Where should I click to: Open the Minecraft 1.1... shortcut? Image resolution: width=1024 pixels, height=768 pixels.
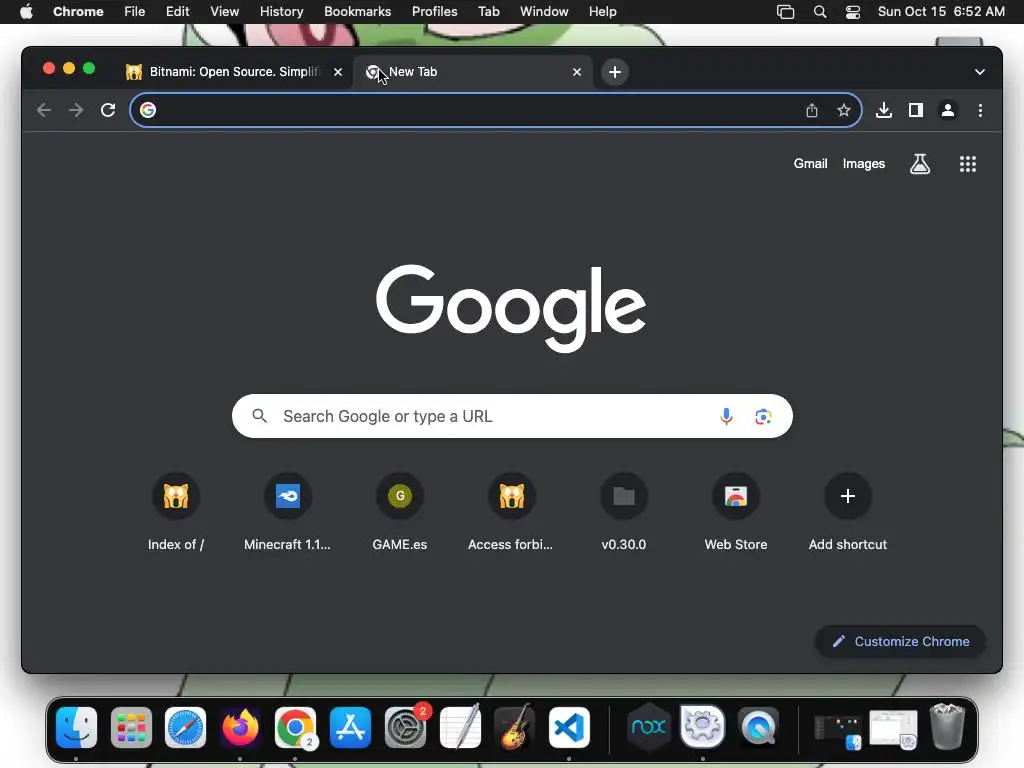coord(287,513)
